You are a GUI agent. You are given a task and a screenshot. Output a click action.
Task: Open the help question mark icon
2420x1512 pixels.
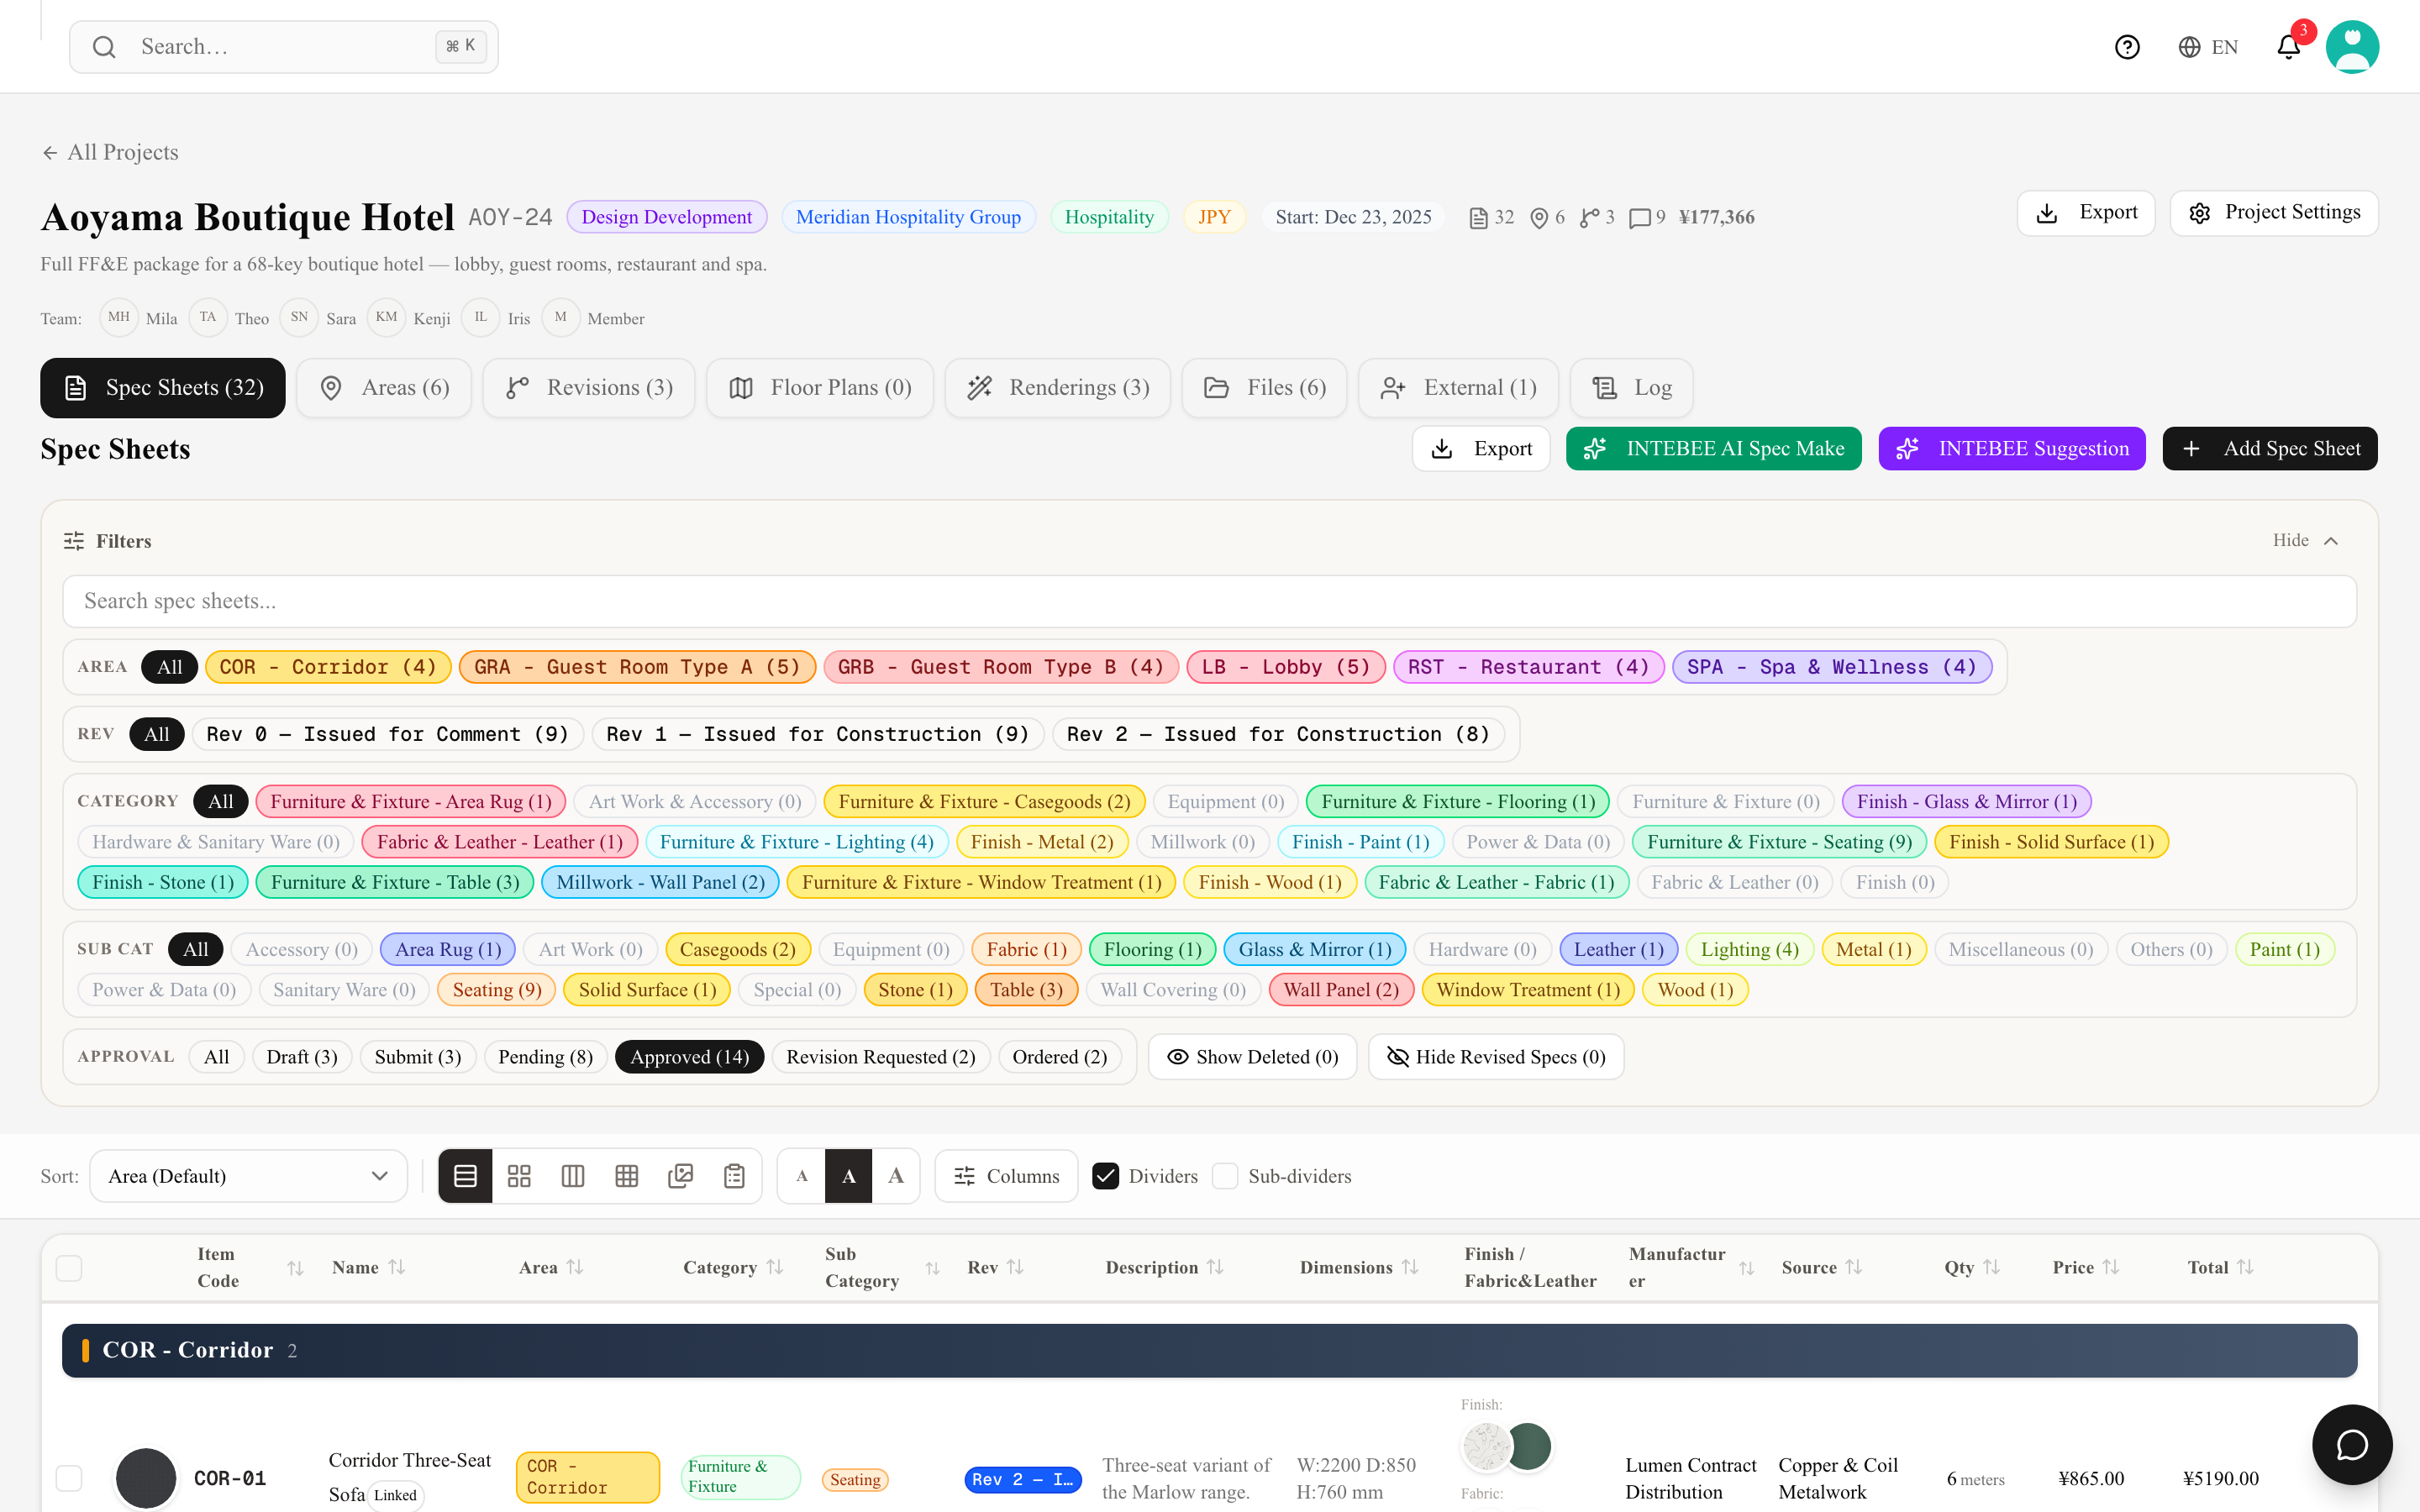(2127, 47)
